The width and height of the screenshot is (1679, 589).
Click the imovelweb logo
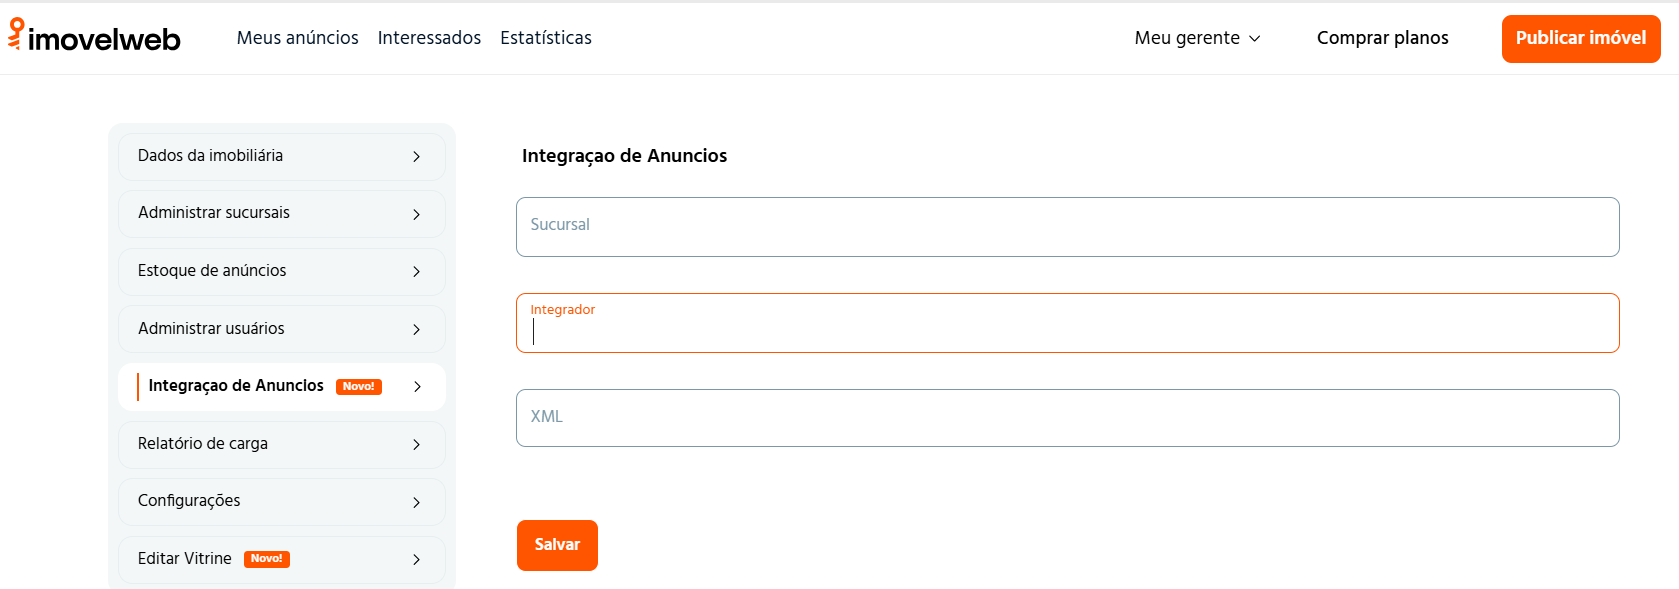95,37
